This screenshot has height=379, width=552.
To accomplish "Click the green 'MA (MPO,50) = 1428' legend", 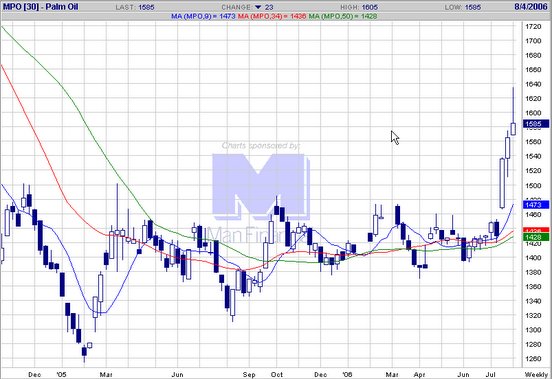I will (343, 16).
